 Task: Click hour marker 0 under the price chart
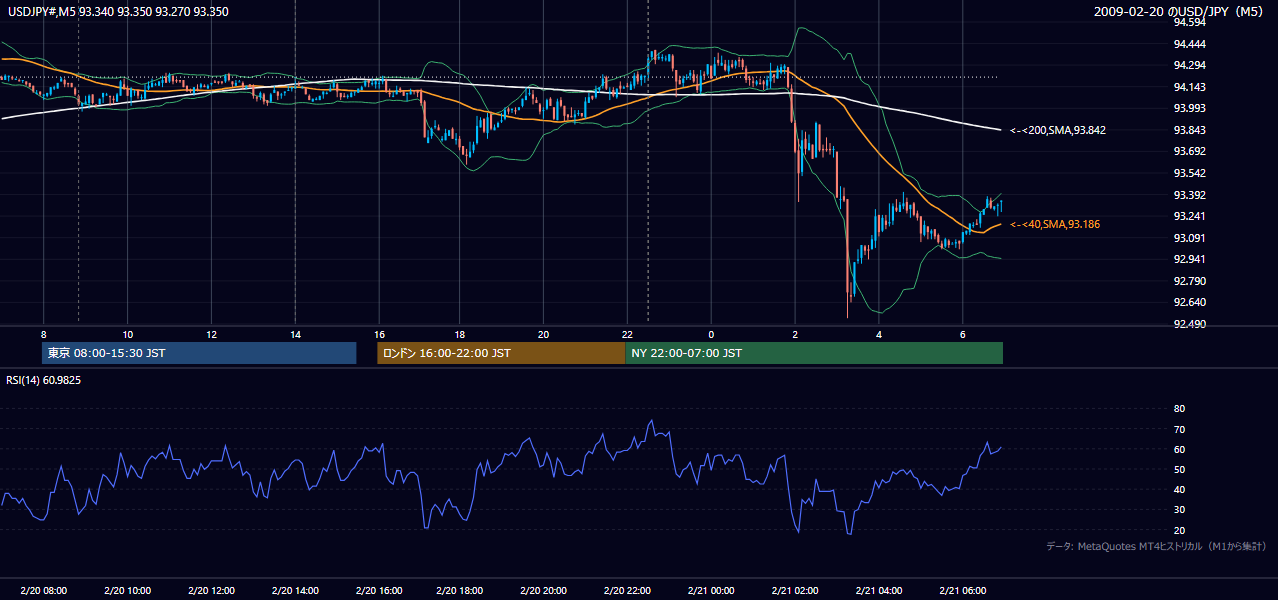[x=711, y=334]
